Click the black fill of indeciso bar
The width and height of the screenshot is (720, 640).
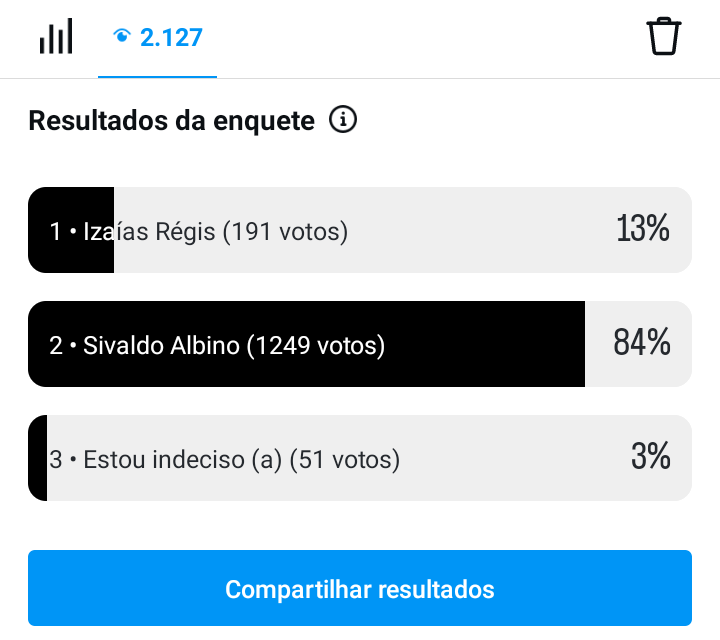pos(38,458)
